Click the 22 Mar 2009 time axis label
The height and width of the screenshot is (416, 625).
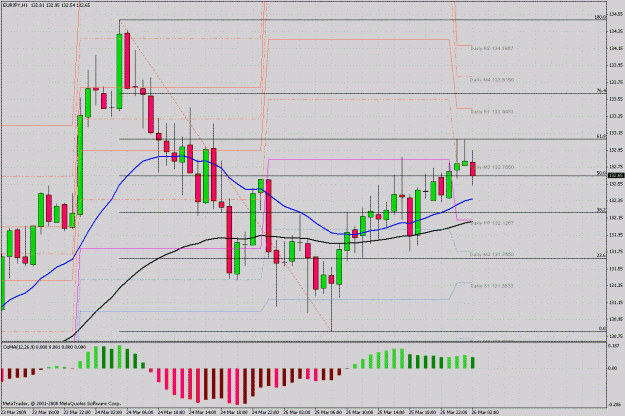(x=14, y=412)
